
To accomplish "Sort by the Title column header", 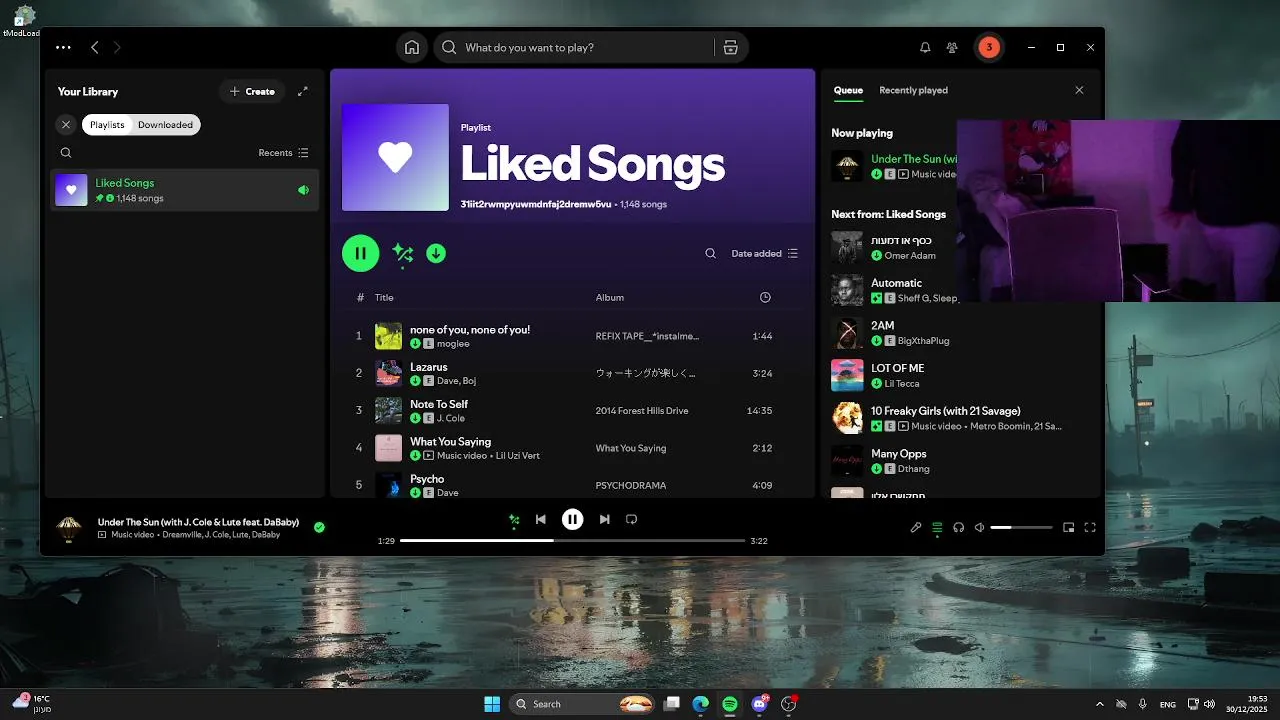I will [384, 297].
